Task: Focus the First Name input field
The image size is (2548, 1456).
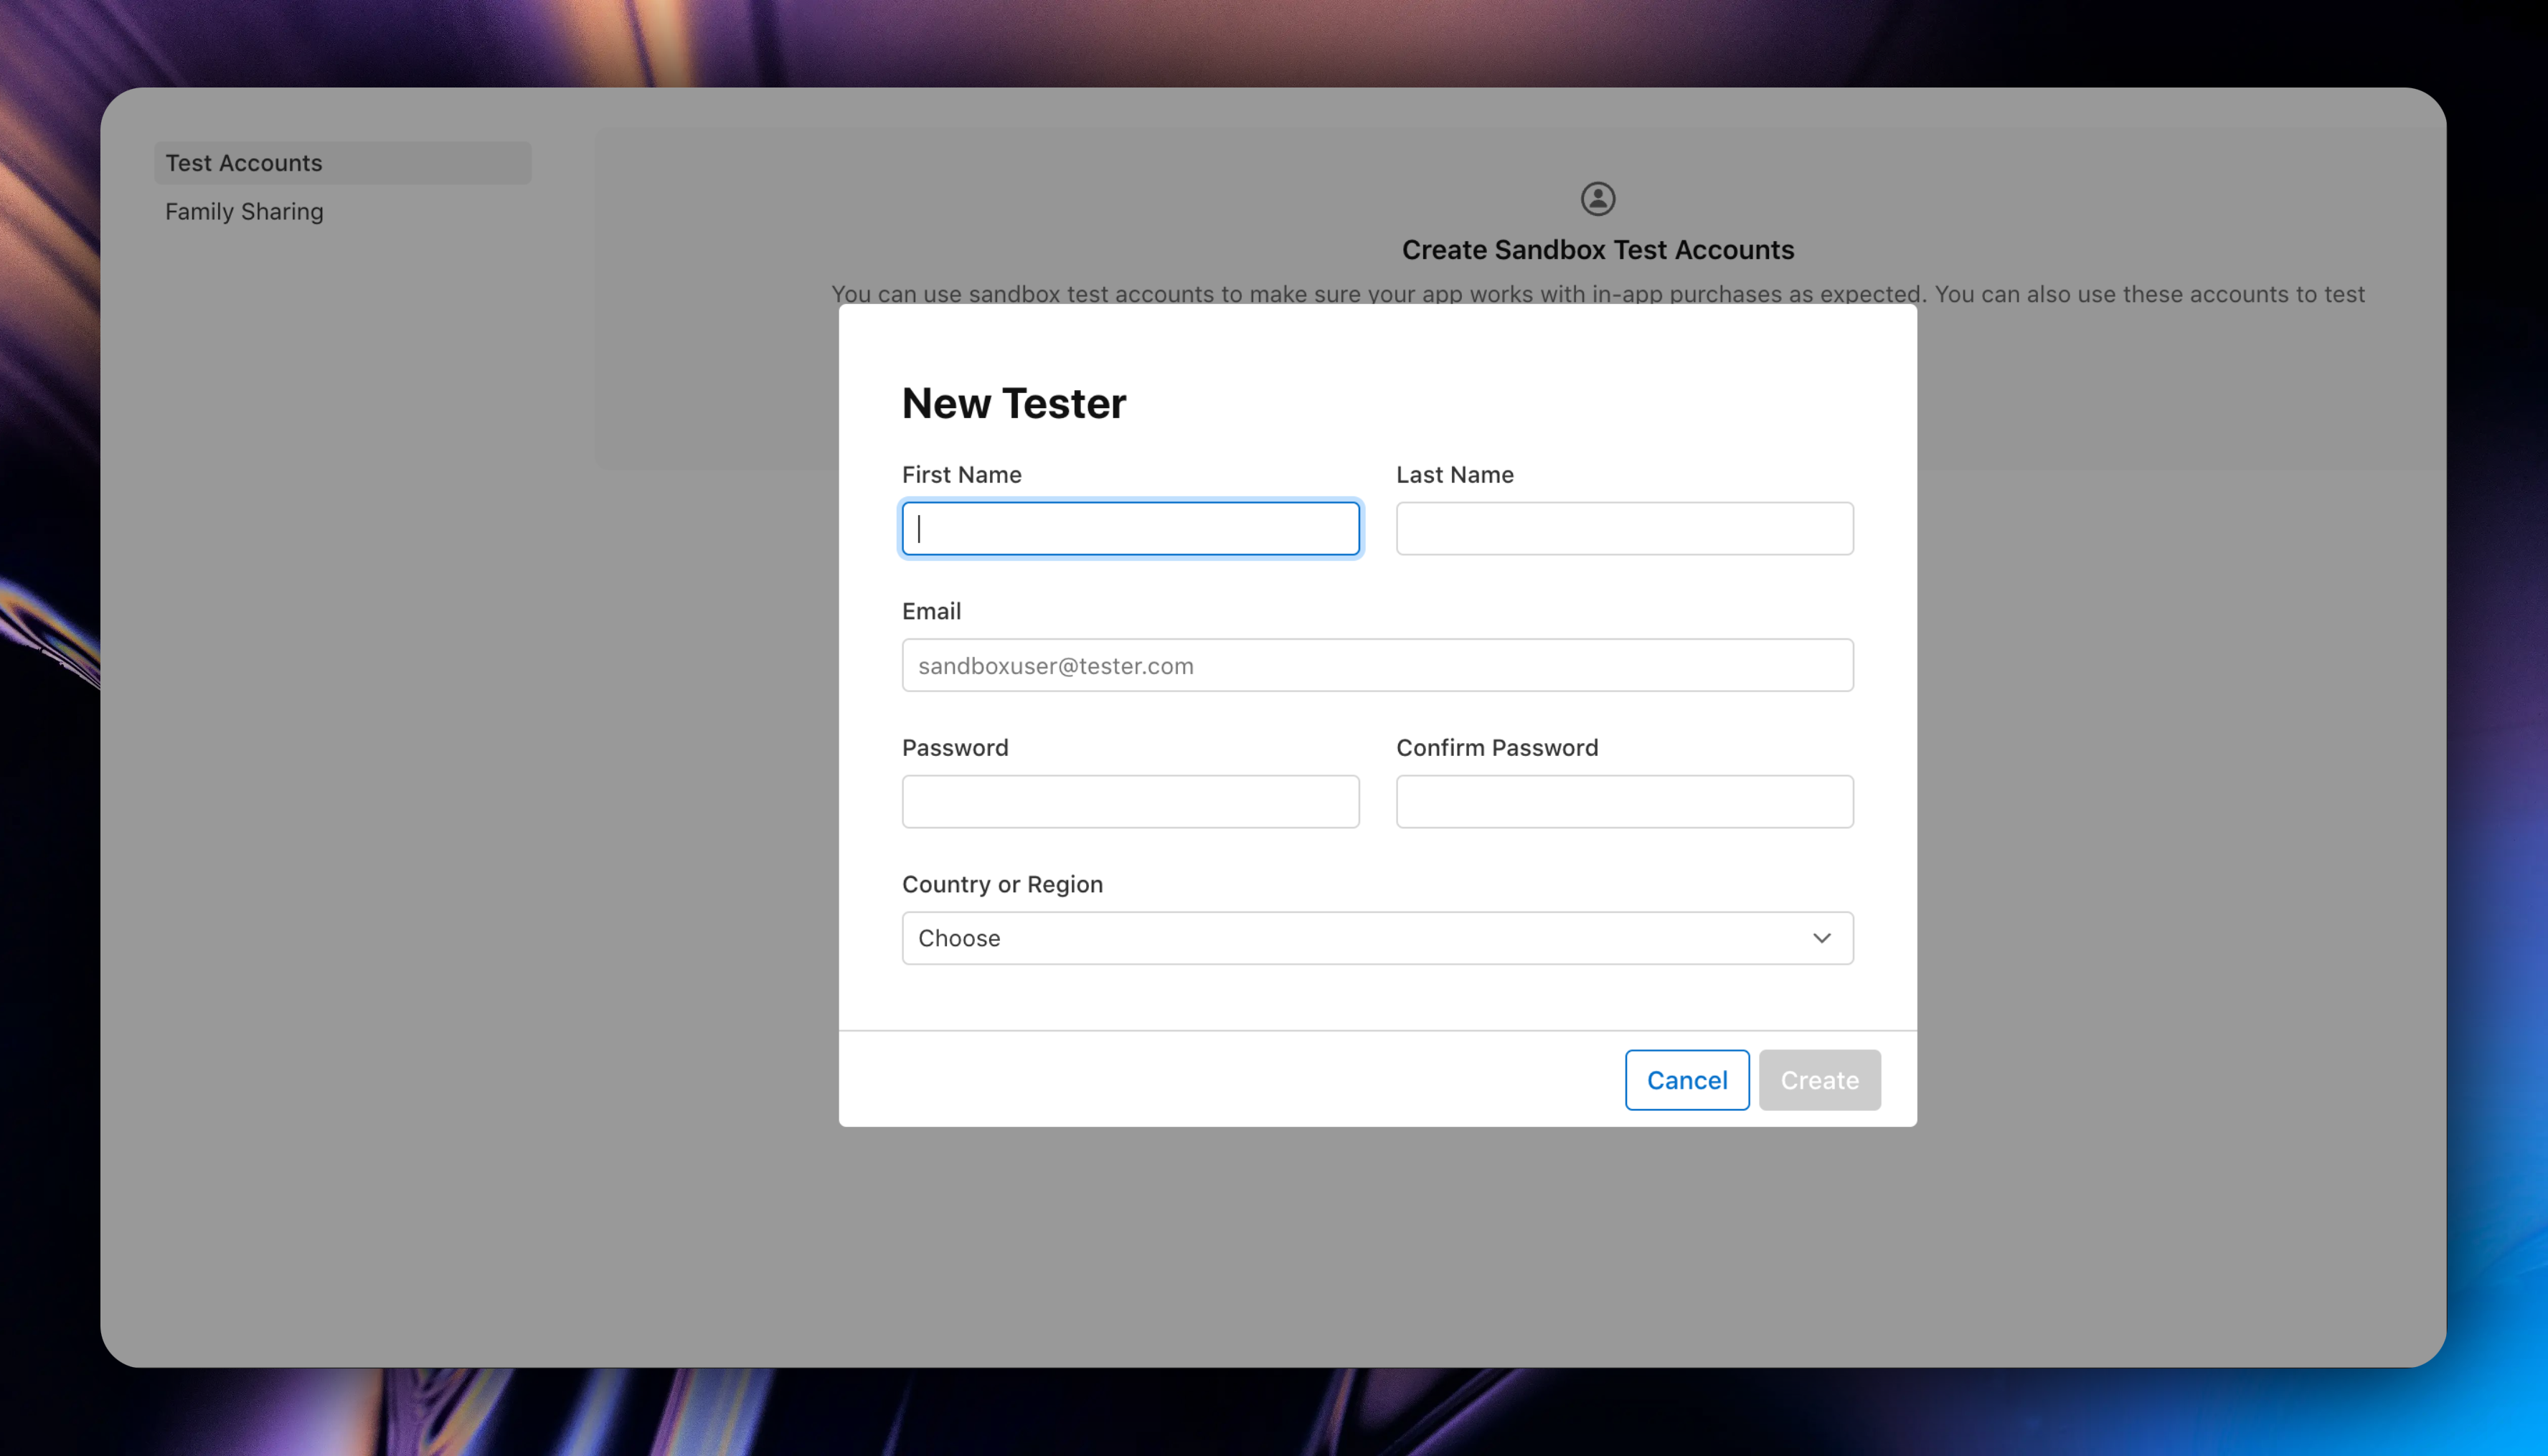Action: [x=1130, y=528]
